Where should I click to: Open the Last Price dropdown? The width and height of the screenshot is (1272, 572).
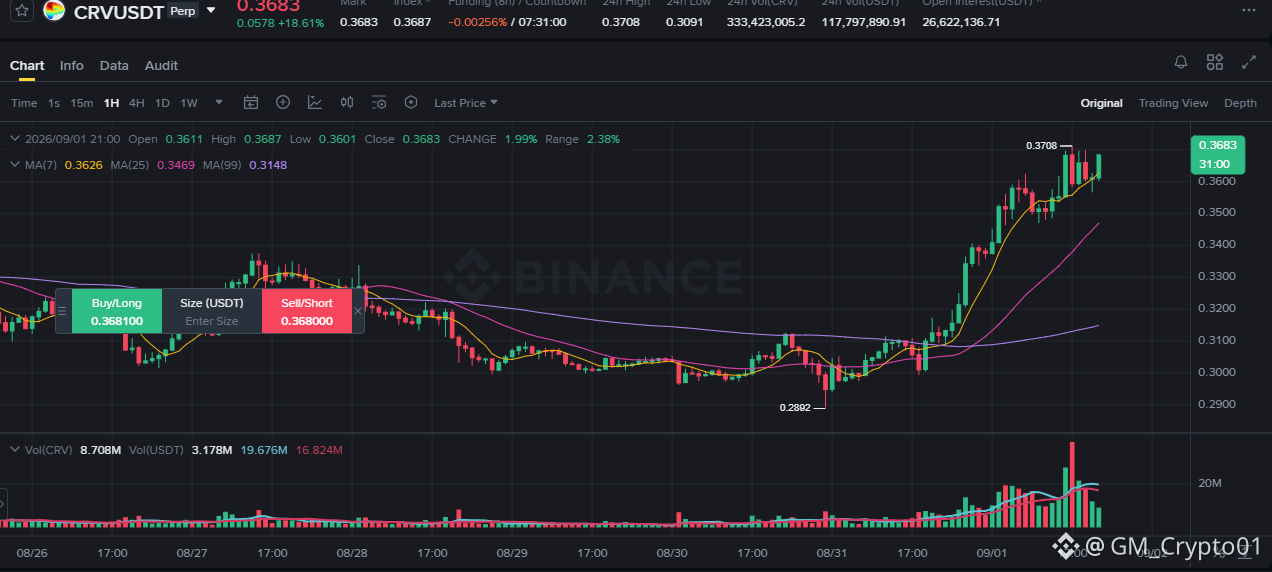tap(466, 103)
